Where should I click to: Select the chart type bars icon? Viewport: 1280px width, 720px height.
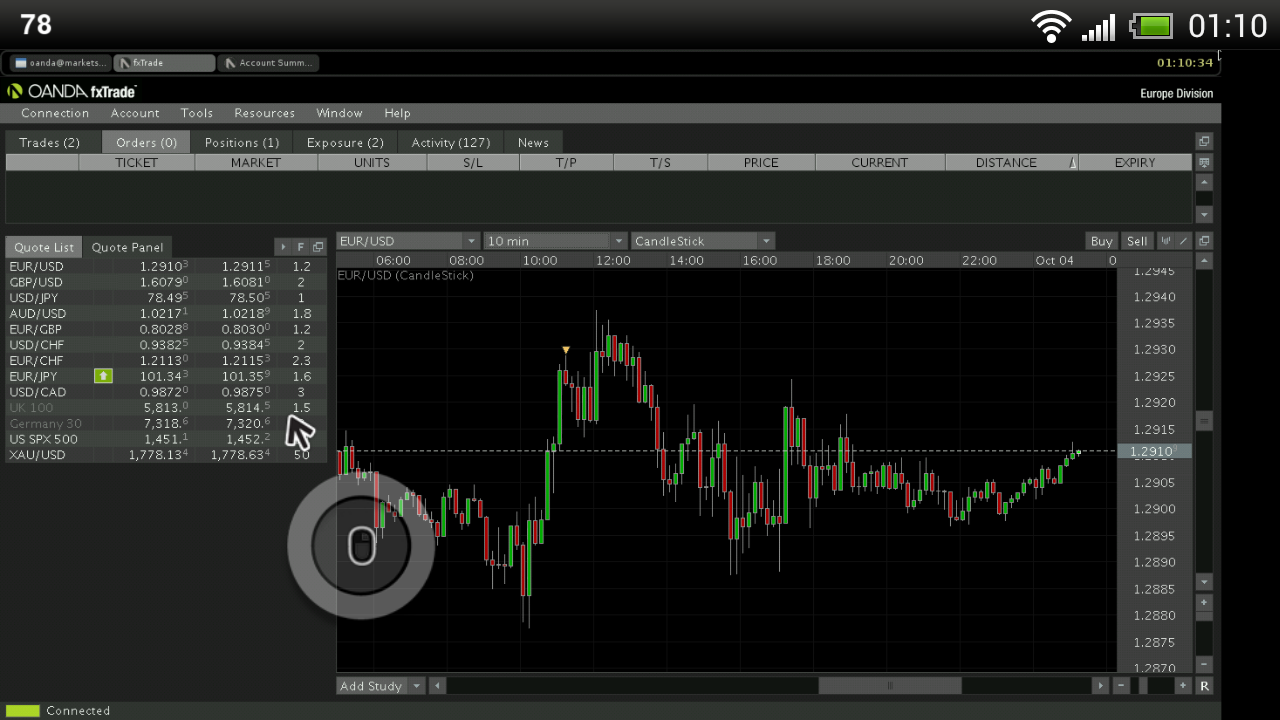pos(1165,241)
